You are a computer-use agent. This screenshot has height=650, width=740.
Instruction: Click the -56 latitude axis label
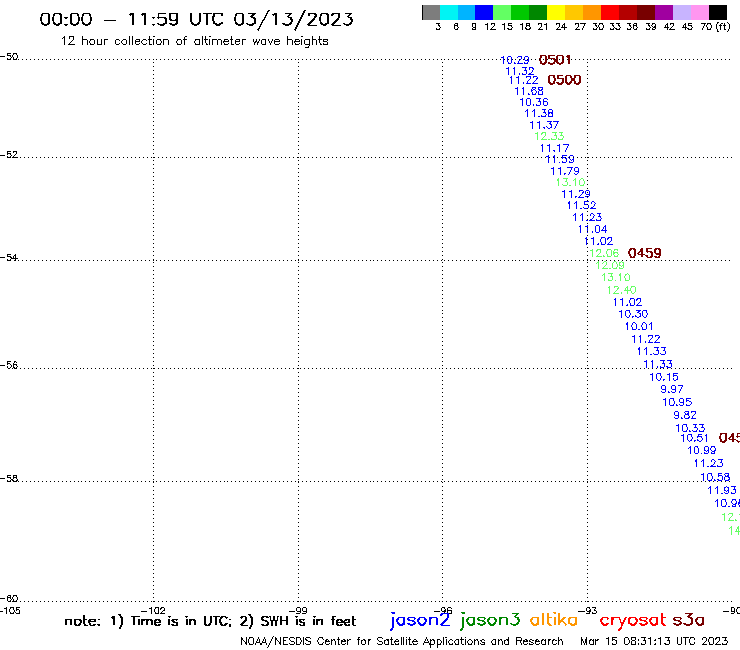coord(9,365)
